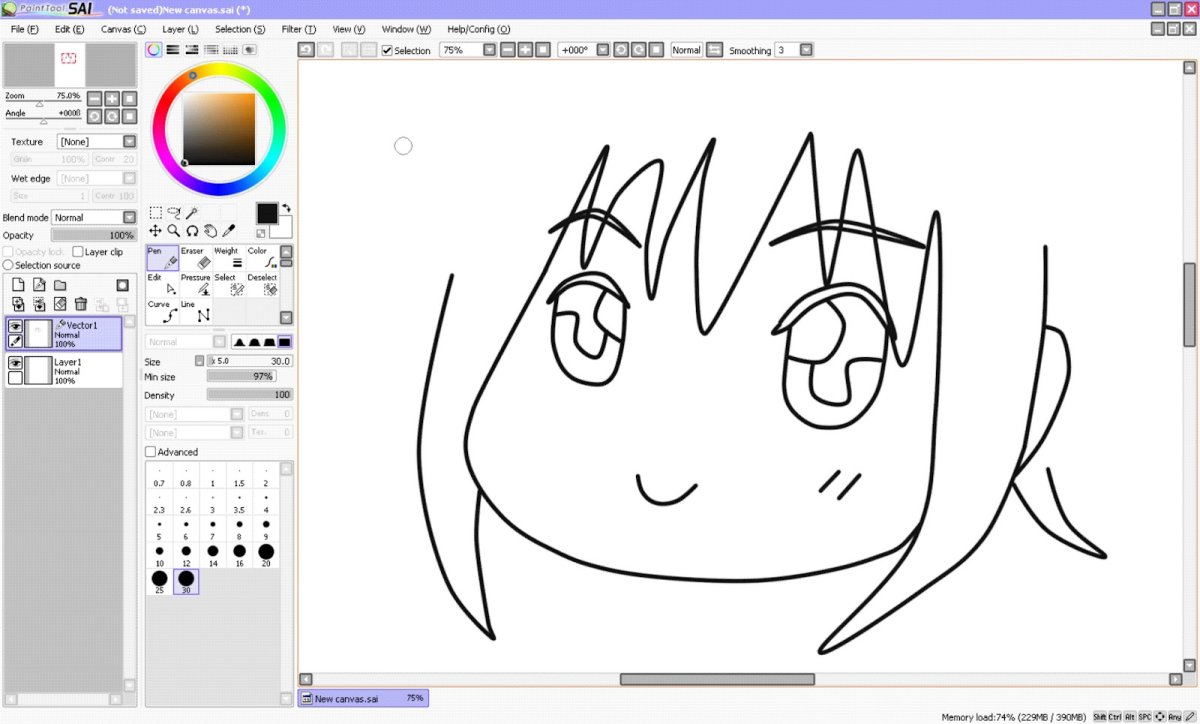1200x724 pixels.
Task: Tick the Advanced brush settings checkbox
Action: click(151, 452)
